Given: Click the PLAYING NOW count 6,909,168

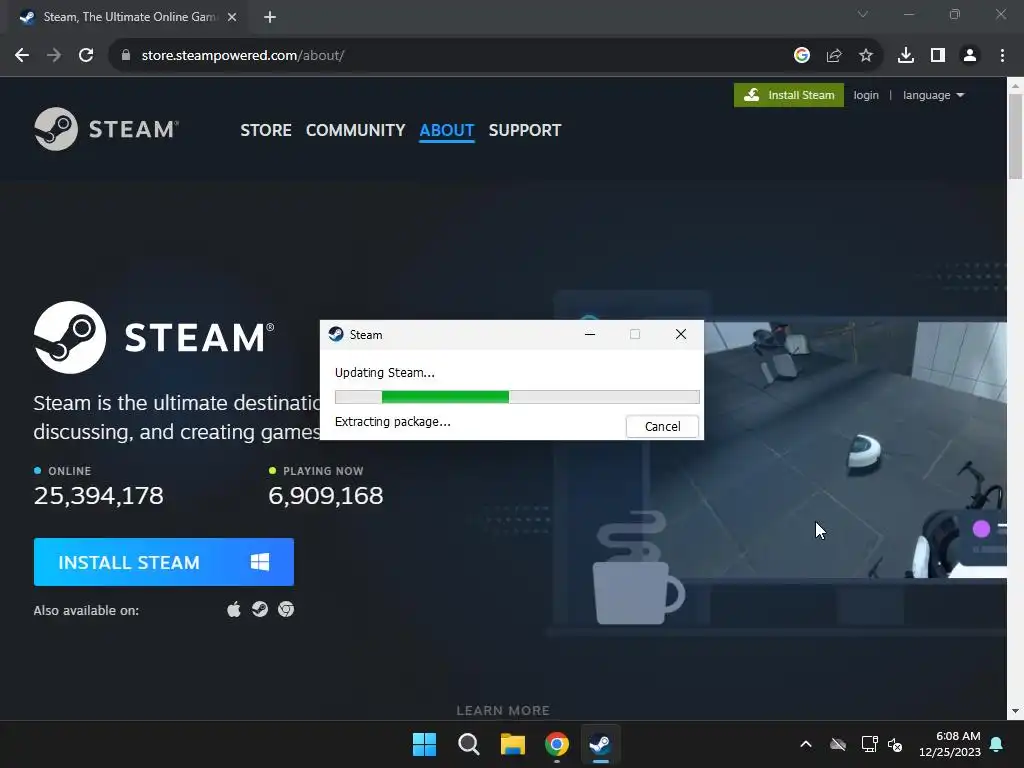Looking at the screenshot, I should [x=326, y=496].
